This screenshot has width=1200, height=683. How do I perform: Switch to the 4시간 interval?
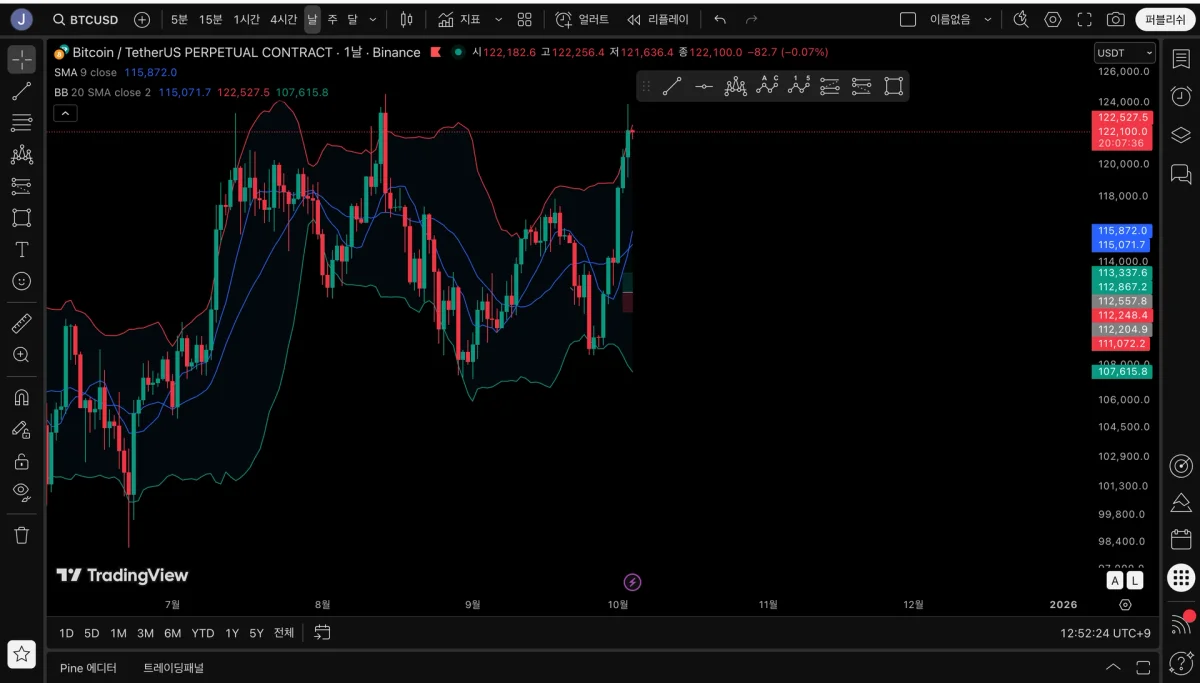pyautogui.click(x=283, y=20)
